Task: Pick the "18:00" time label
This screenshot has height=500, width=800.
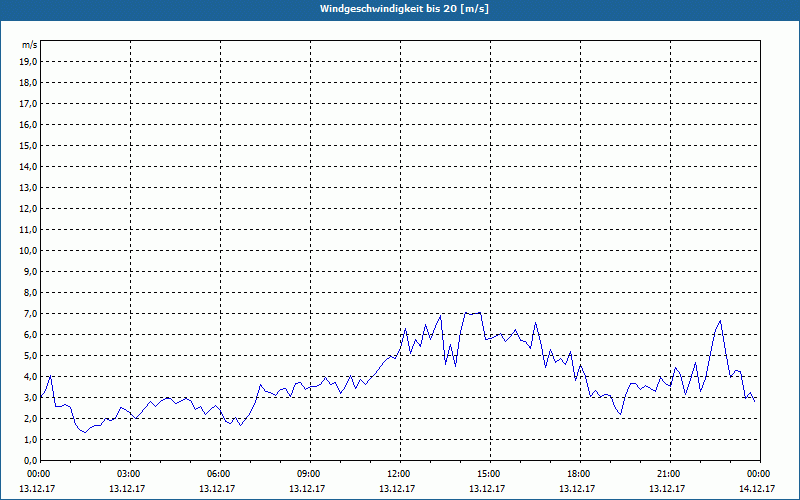Action: click(x=579, y=474)
